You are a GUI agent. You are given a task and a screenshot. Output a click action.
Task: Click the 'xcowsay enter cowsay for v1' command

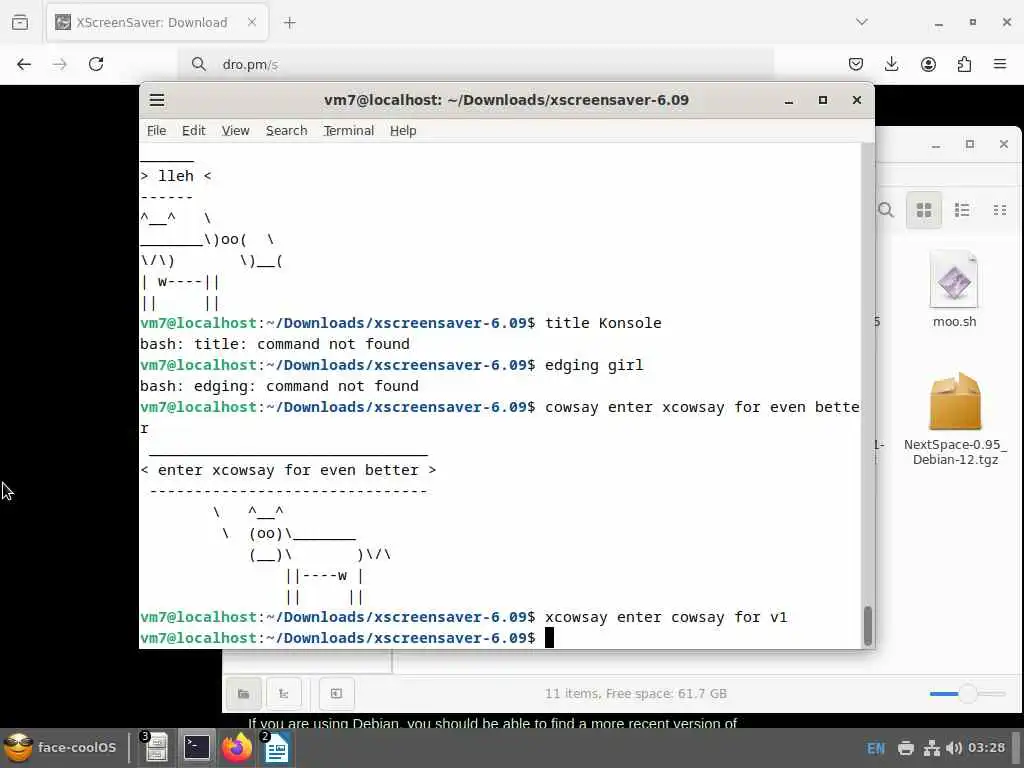pos(666,617)
